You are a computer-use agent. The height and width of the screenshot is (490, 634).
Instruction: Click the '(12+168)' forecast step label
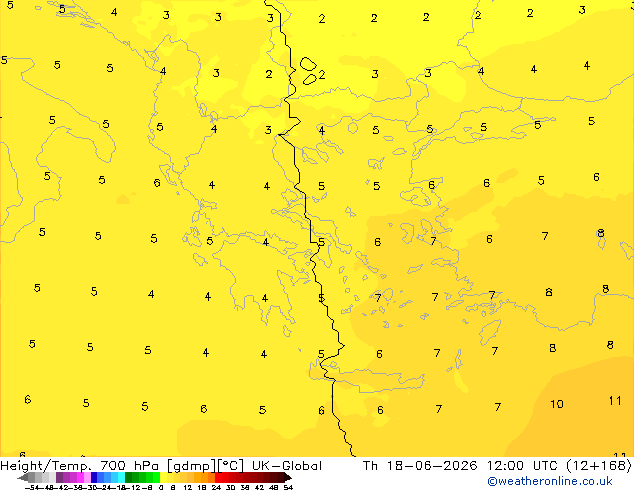[599, 466]
